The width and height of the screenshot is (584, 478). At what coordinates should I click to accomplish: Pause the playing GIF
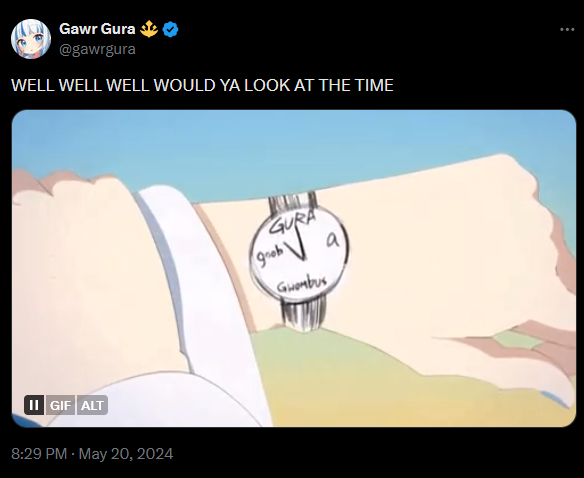pos(34,405)
